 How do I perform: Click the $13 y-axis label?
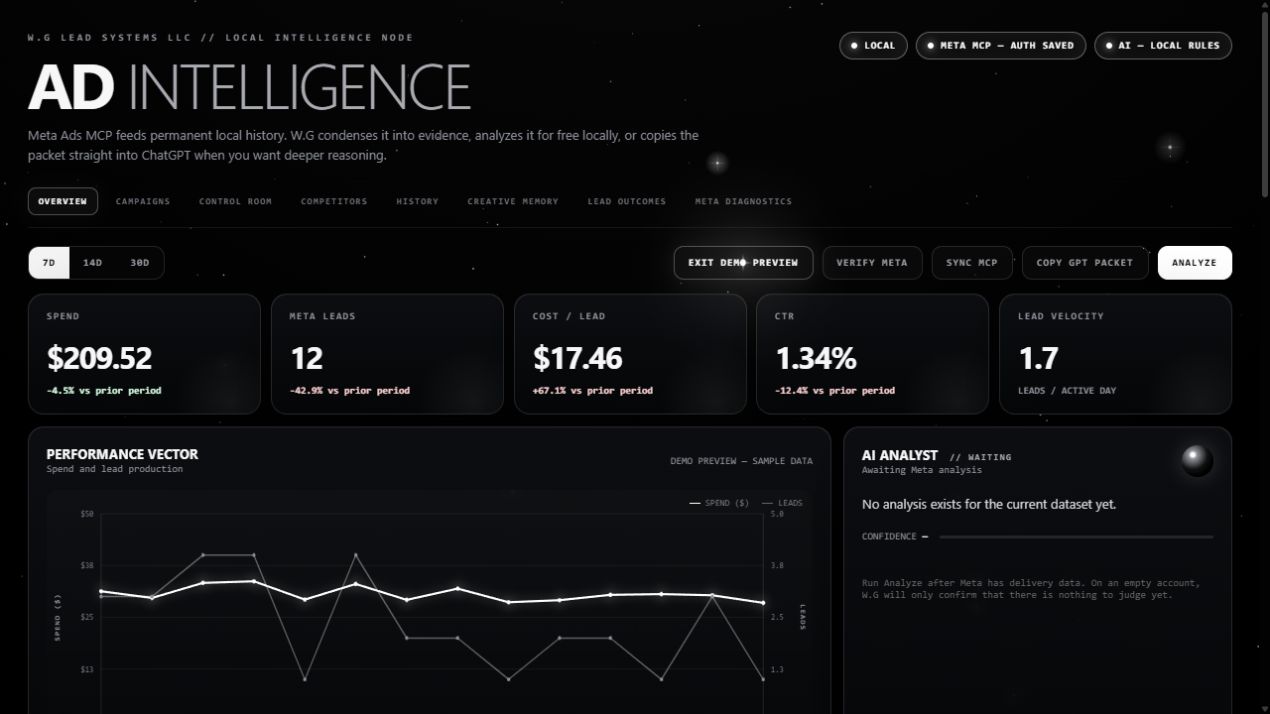[x=87, y=669]
